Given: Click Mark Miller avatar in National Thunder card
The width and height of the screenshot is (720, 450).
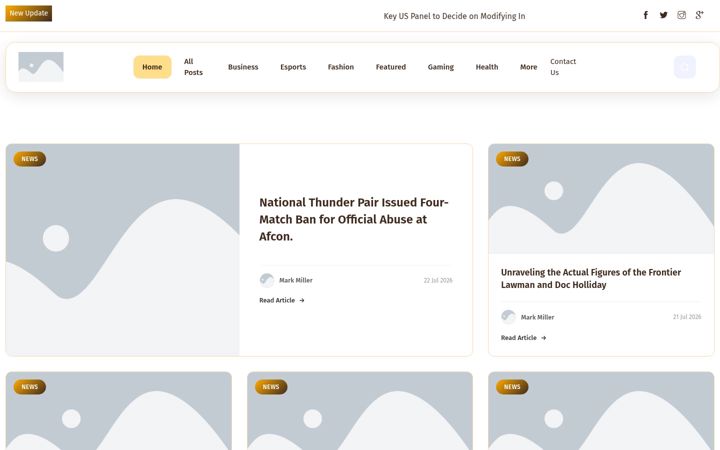Looking at the screenshot, I should [267, 280].
